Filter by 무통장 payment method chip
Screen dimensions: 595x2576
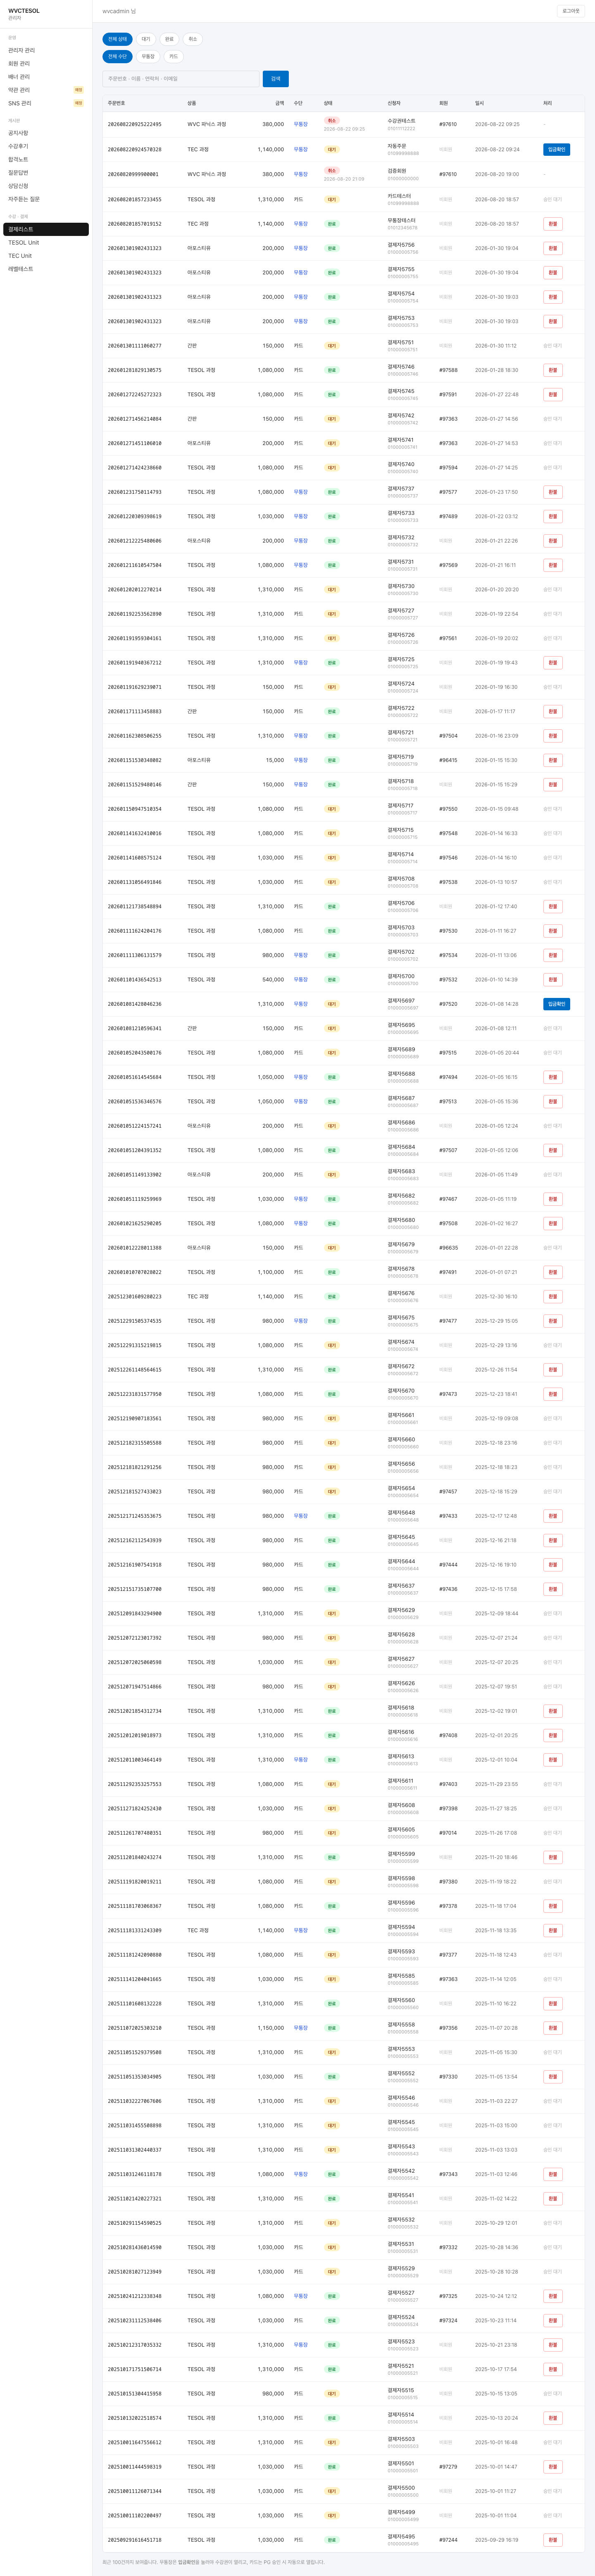pyautogui.click(x=148, y=57)
